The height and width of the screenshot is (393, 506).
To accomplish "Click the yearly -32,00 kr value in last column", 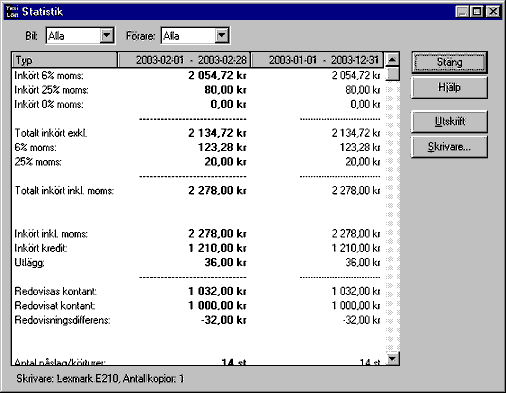I will point(361,320).
